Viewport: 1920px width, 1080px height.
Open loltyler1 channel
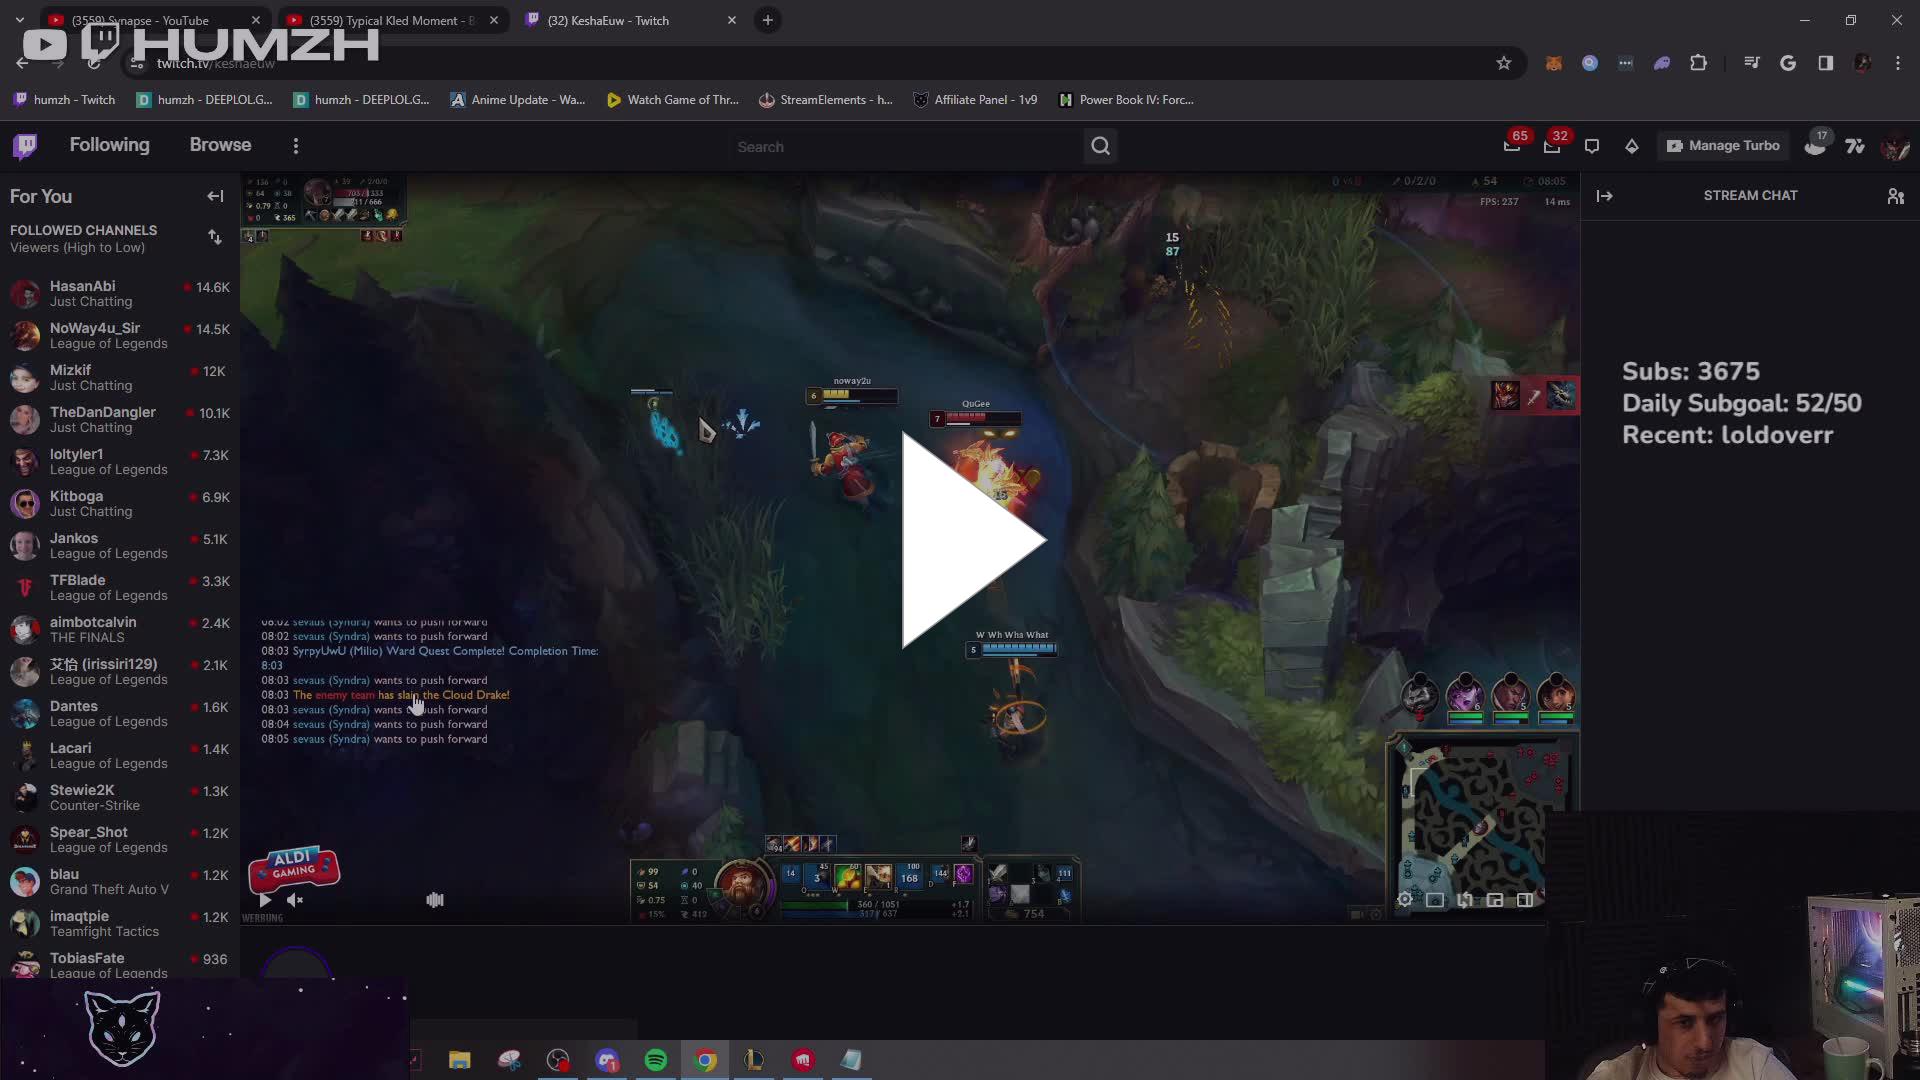point(120,461)
